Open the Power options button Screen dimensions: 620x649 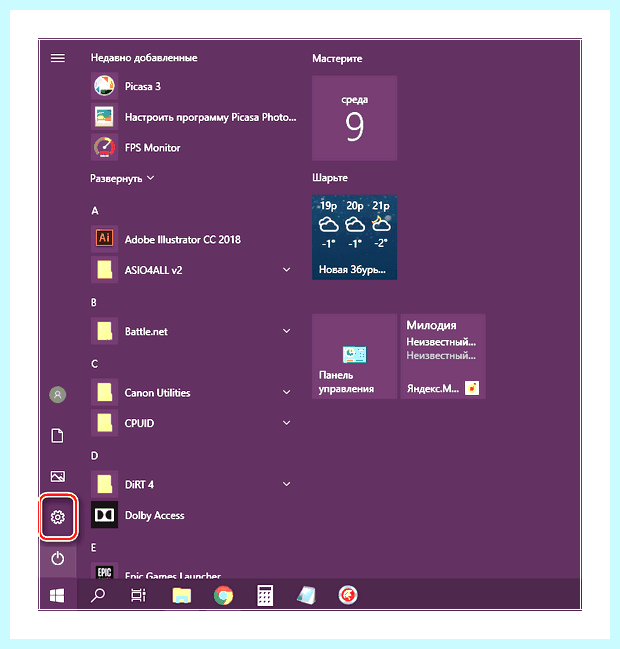pos(58,558)
